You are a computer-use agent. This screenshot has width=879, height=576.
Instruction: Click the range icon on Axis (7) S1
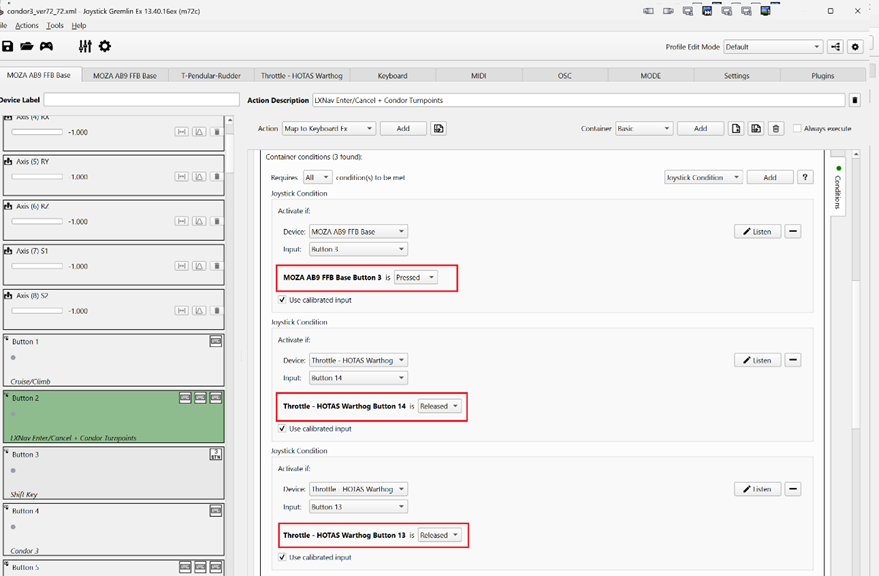182,266
